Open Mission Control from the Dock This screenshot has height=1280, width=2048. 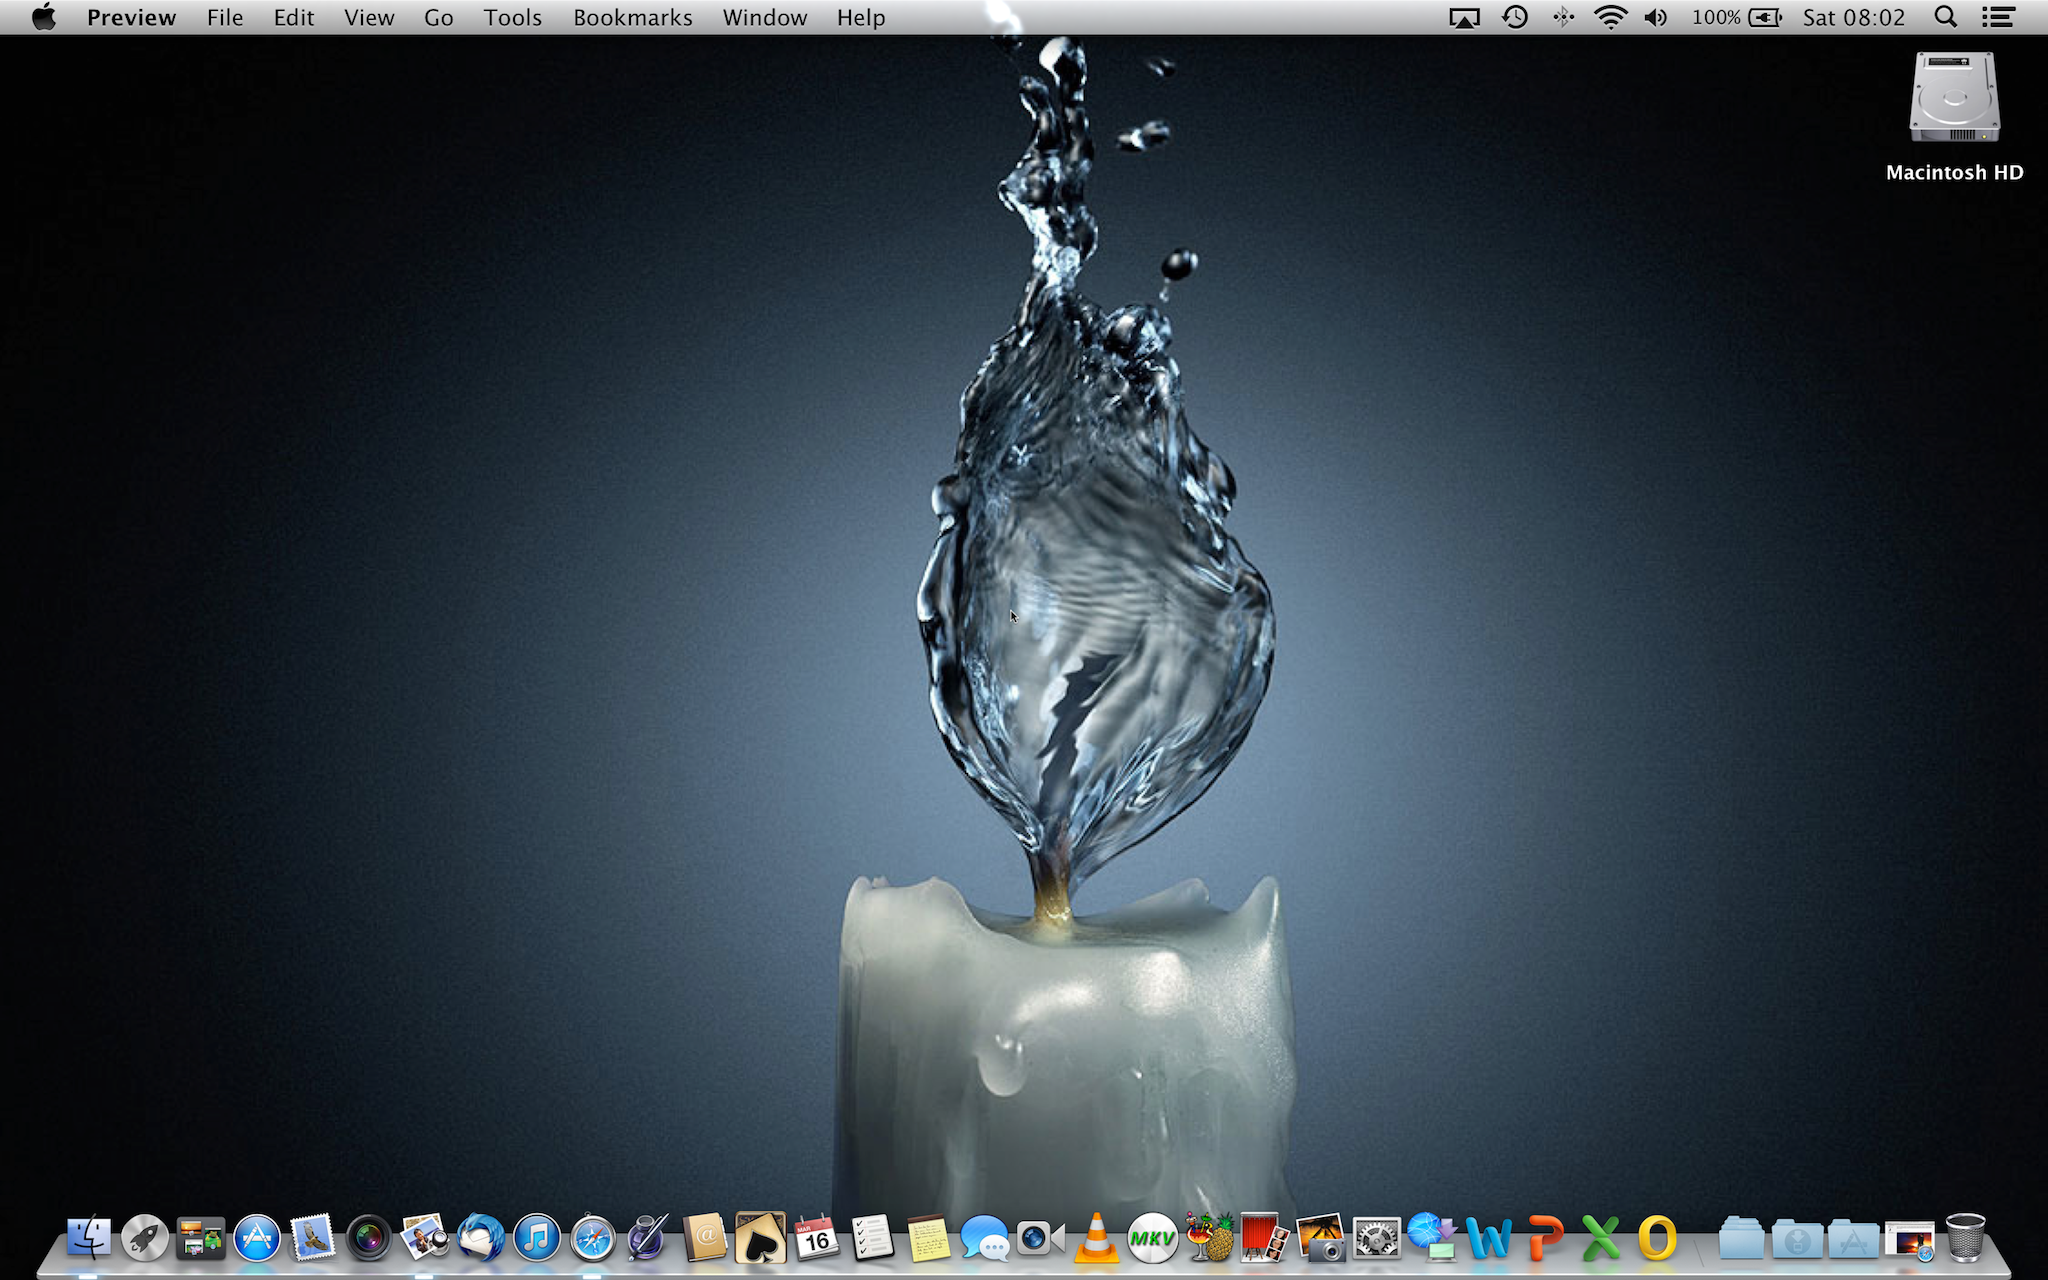coord(200,1238)
